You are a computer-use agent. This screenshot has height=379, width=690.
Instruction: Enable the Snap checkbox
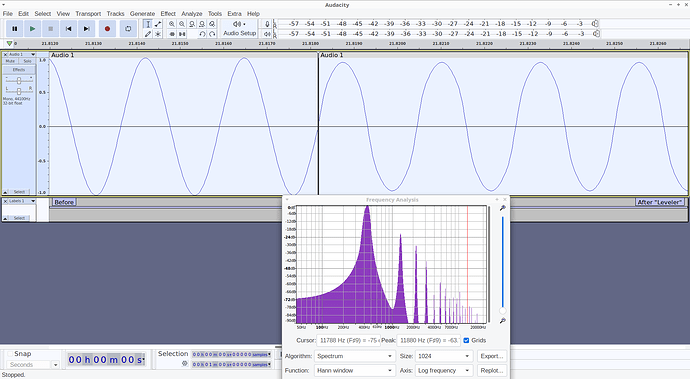coord(9,354)
